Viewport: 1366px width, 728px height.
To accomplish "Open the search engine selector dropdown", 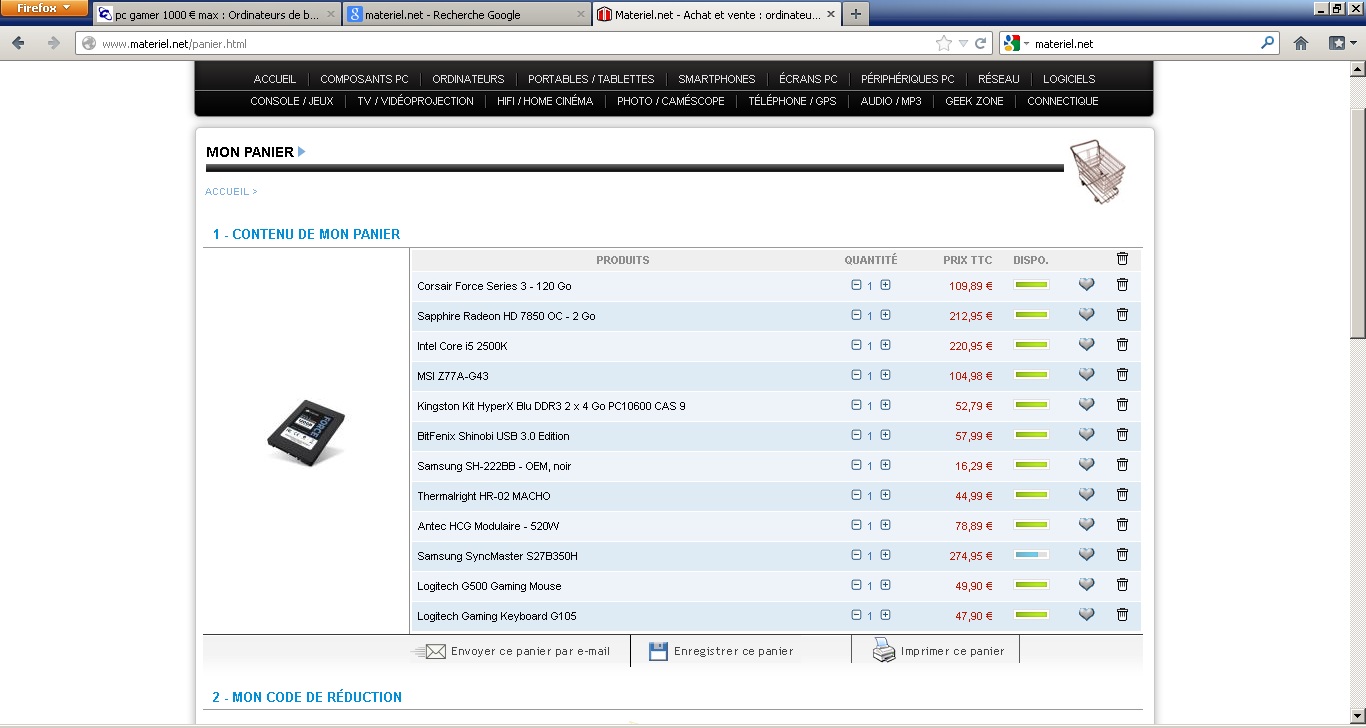I will [1016, 44].
